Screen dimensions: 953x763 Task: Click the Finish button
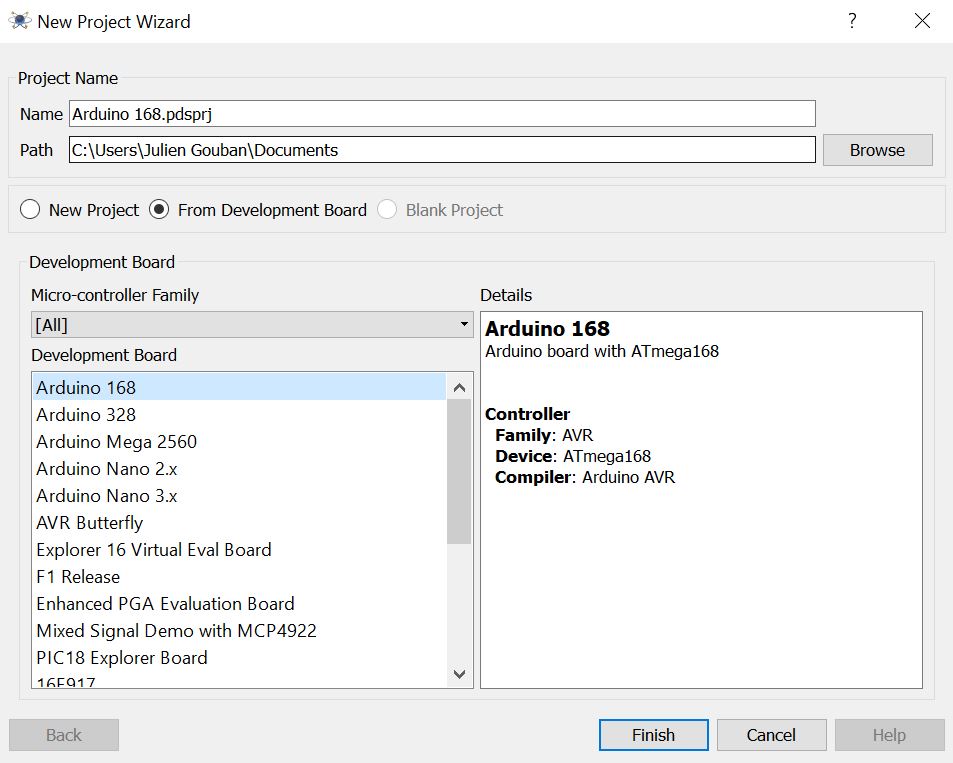pos(653,735)
